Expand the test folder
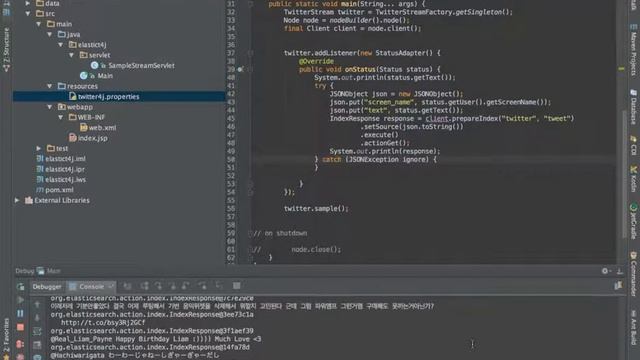640x360 pixels. [39, 149]
